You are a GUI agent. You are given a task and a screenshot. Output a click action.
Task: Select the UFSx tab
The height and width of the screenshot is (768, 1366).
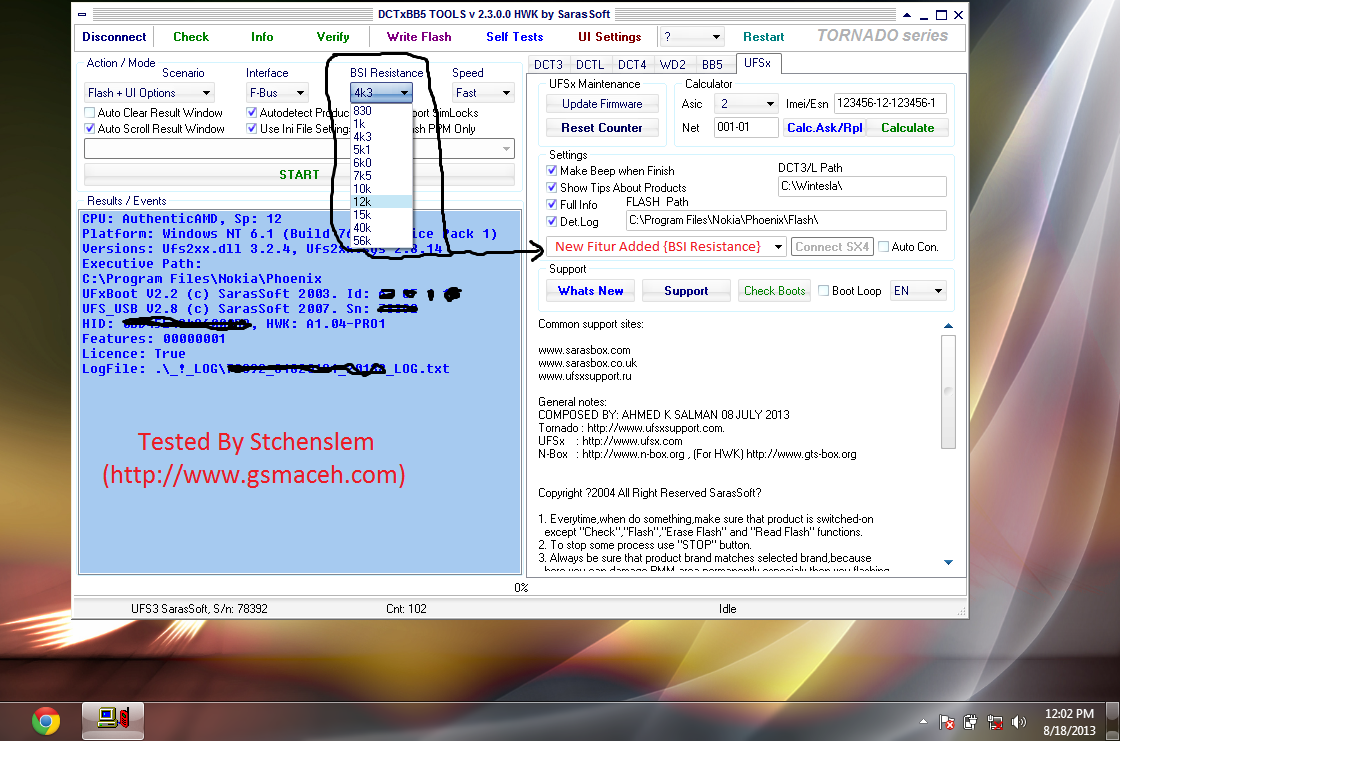pos(757,63)
